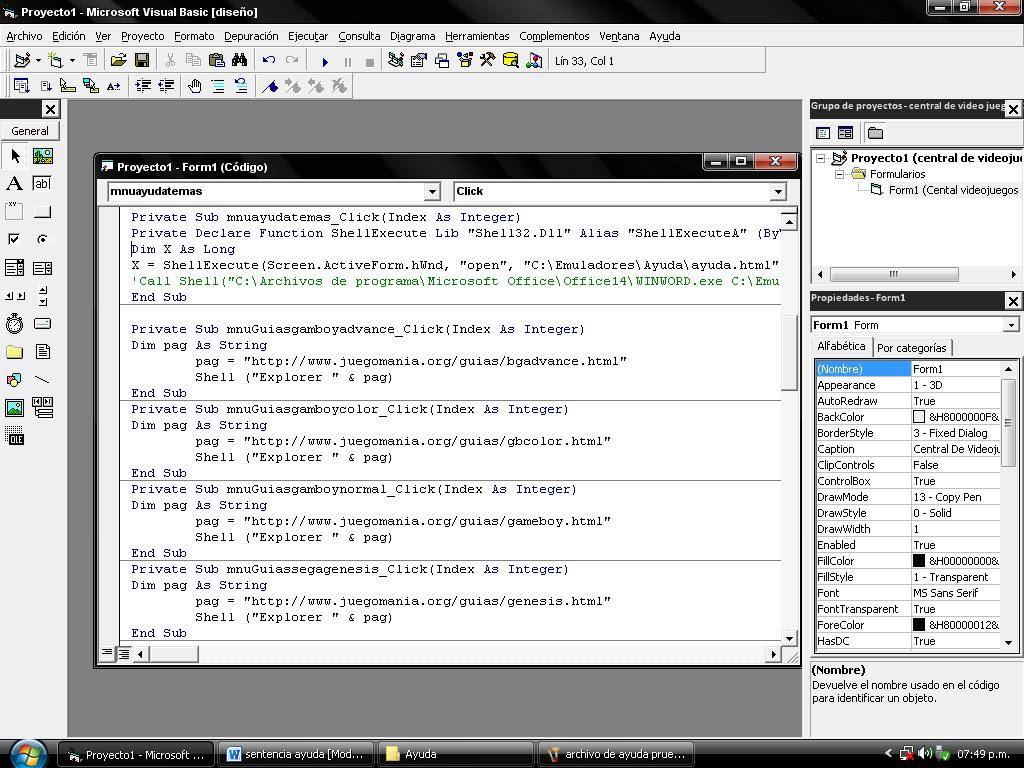
Task: Click the Caption property value field
Action: point(955,449)
